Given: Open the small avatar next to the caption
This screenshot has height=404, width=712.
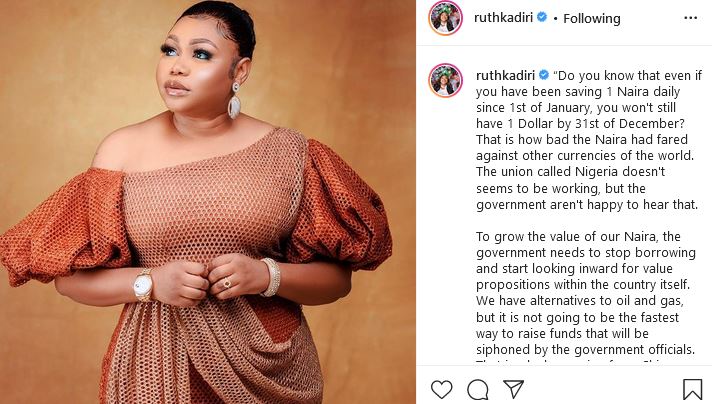Looking at the screenshot, I should 445,80.
